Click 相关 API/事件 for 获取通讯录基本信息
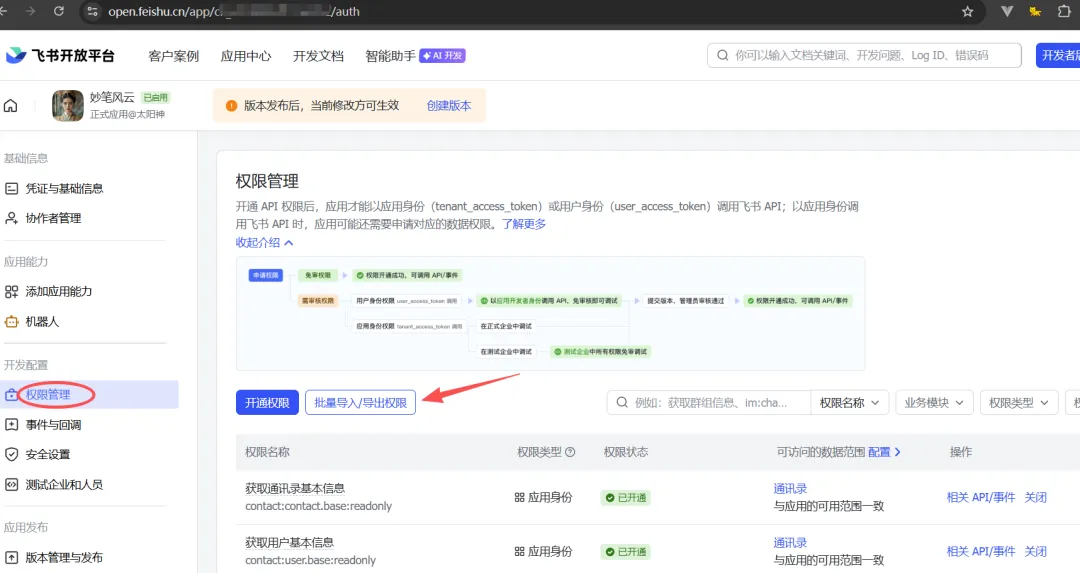Screen dimensions: 1080x573 coord(981,497)
